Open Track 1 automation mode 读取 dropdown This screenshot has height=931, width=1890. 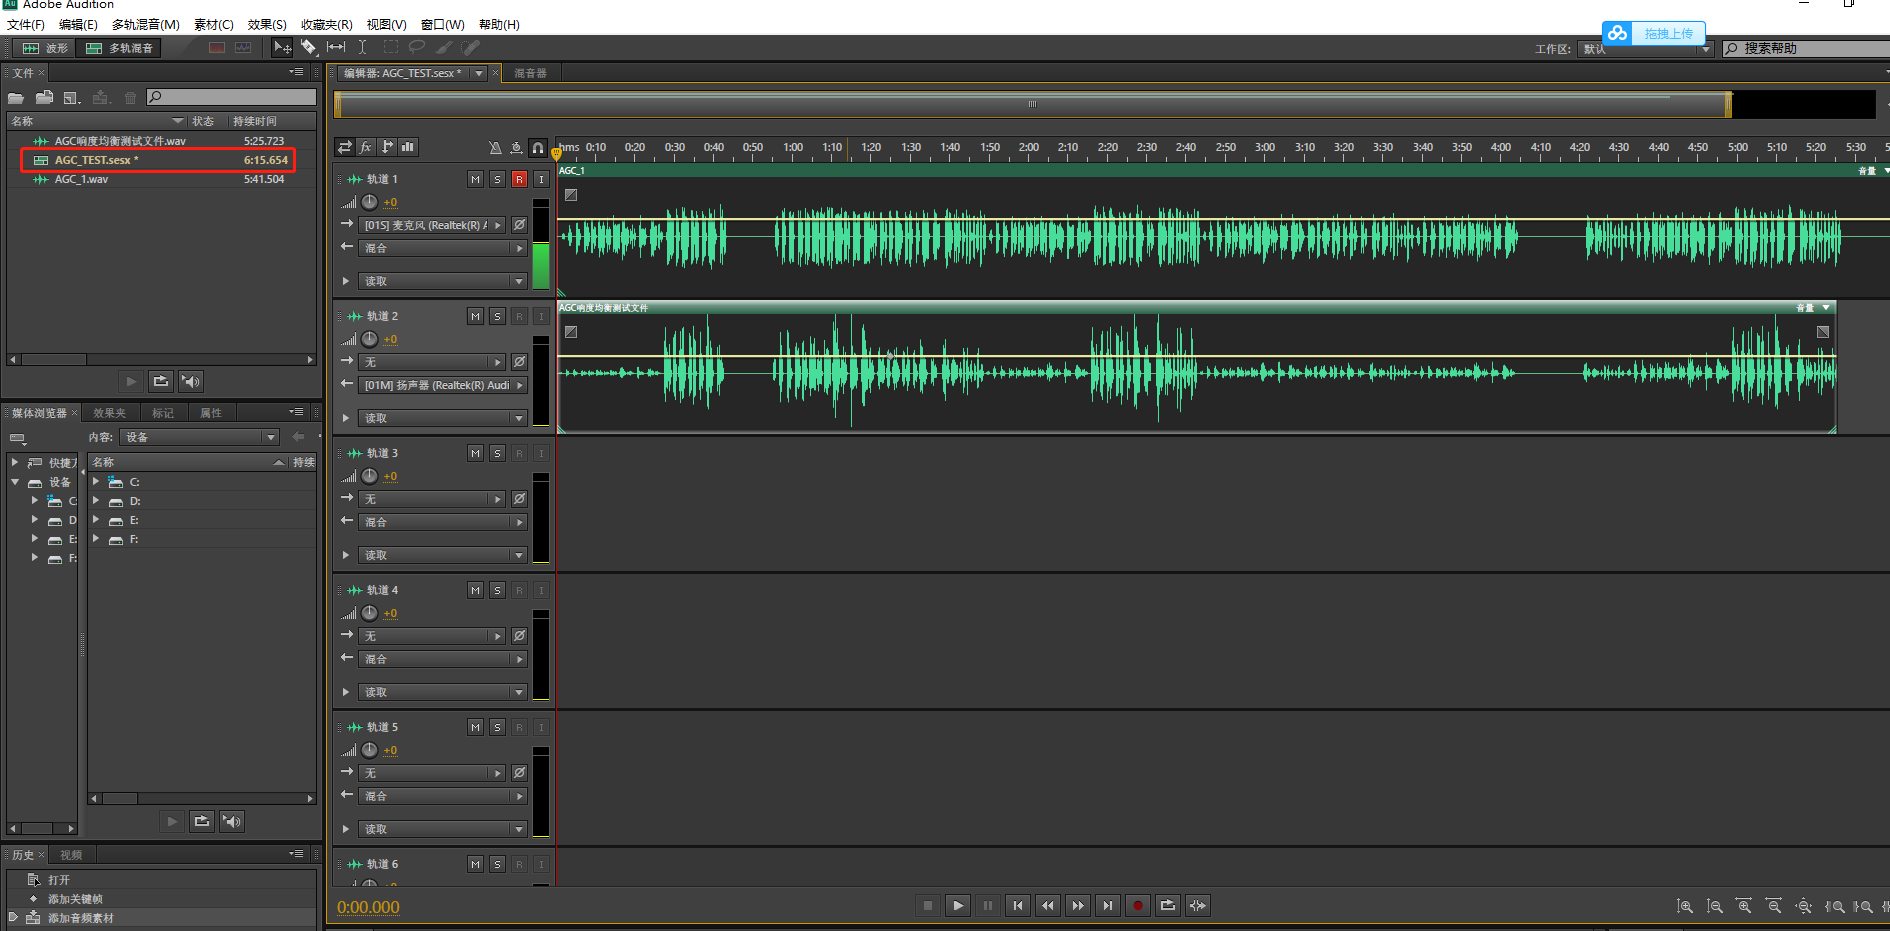coord(442,281)
